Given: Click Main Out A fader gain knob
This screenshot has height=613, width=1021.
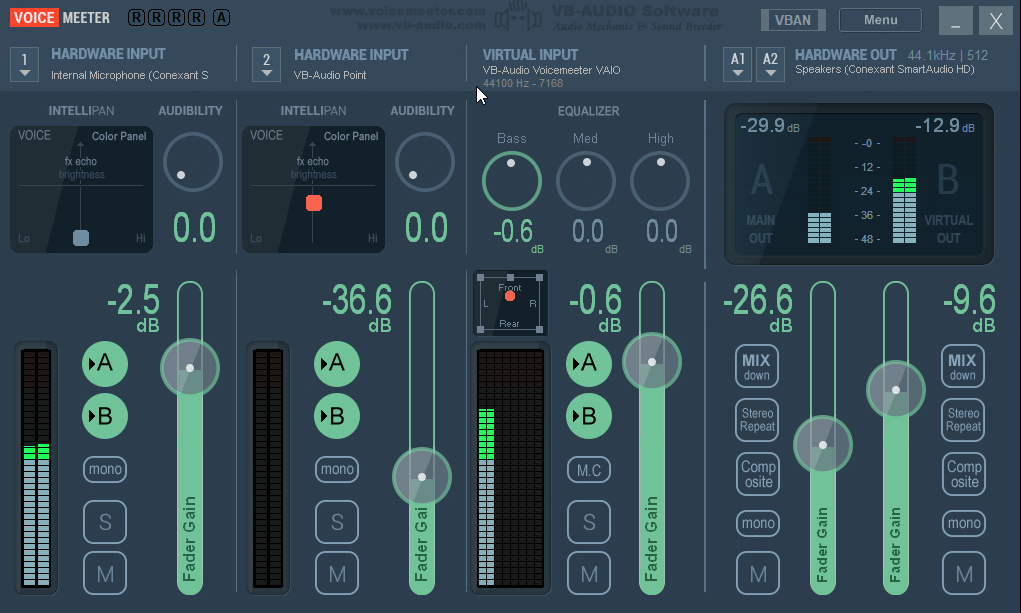Looking at the screenshot, I should coord(823,445).
